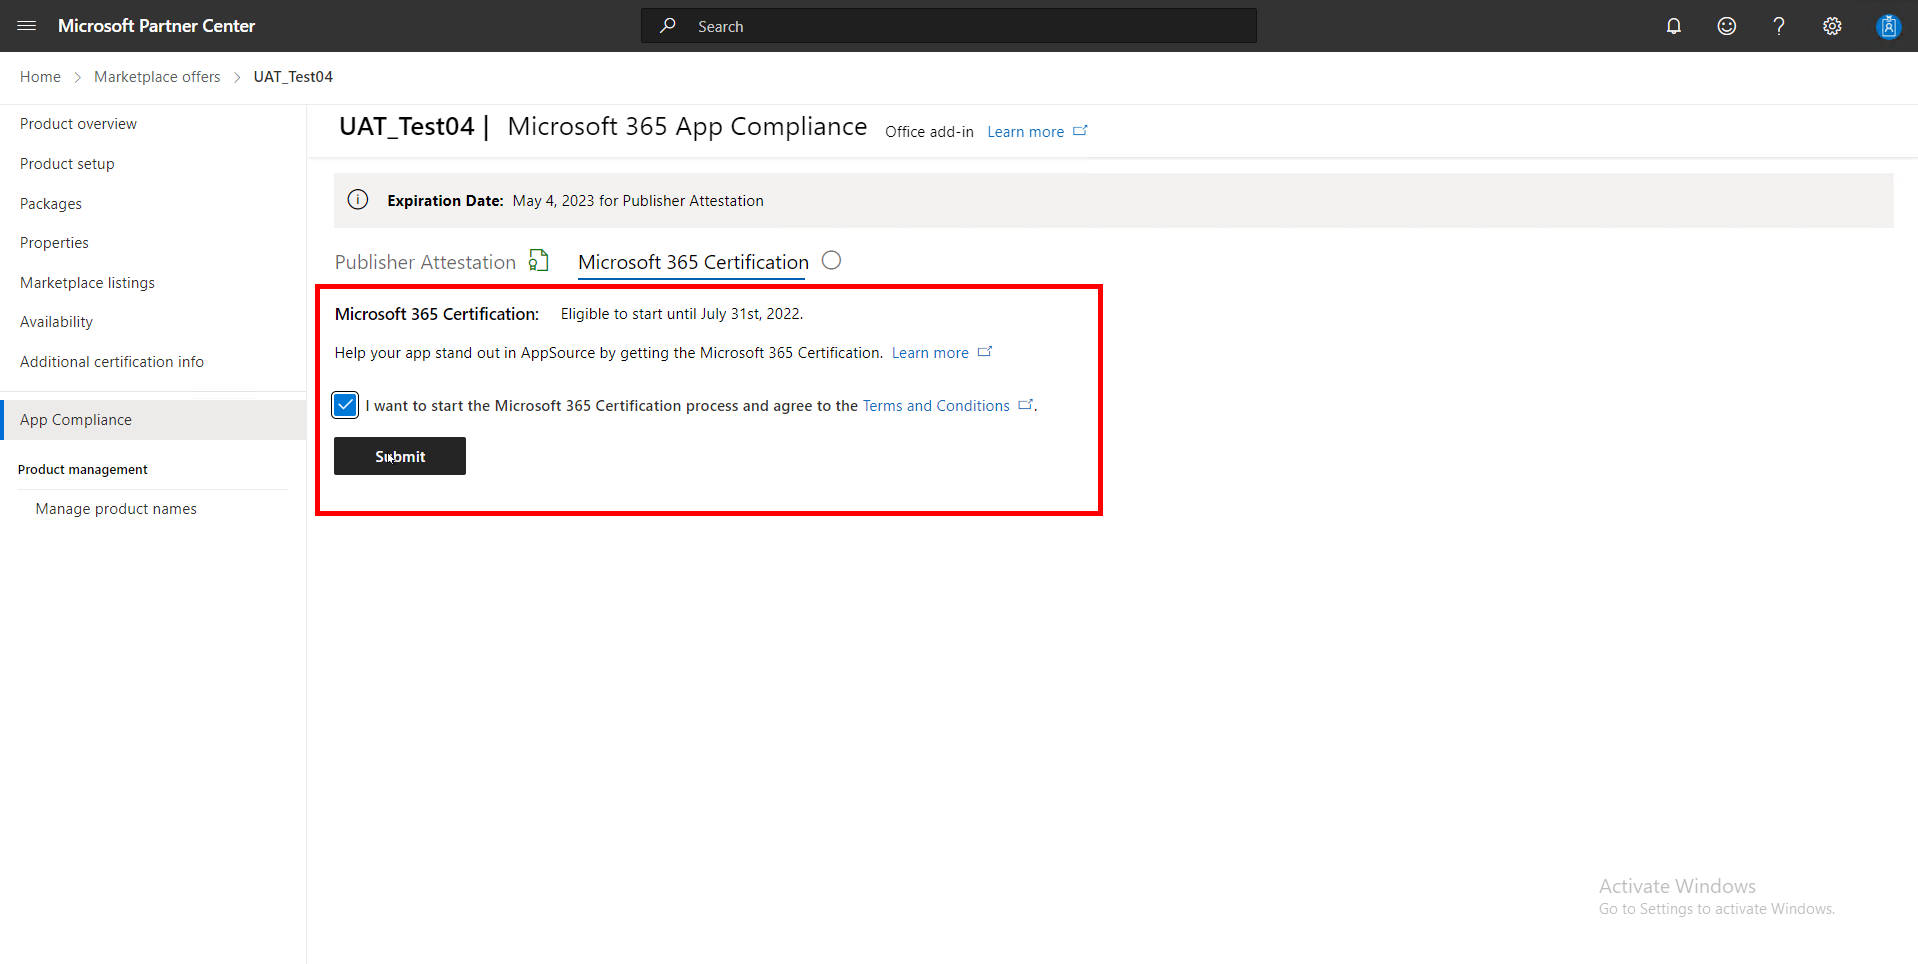This screenshot has width=1918, height=964.
Task: Click the Publisher Attestation document status icon
Action: 539,261
